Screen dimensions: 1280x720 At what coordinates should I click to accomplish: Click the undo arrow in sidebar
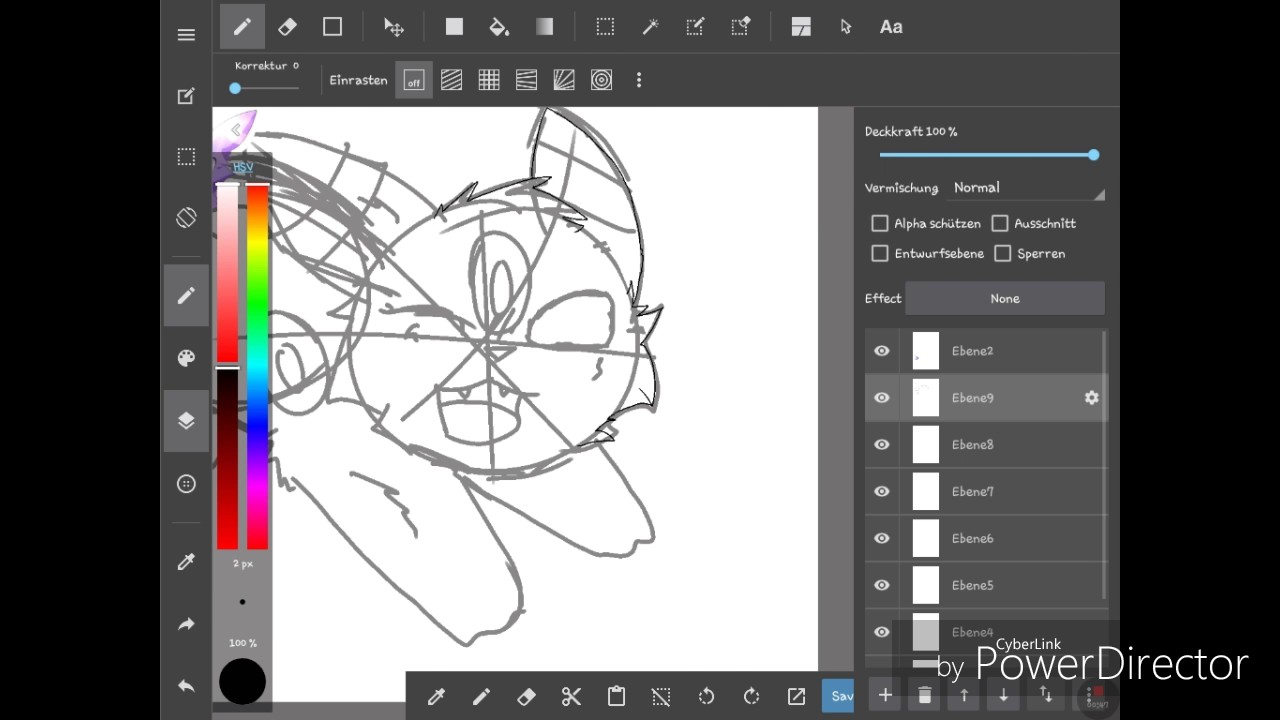(186, 686)
